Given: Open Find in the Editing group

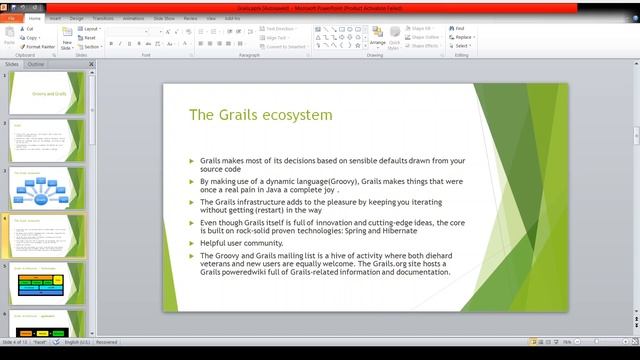Looking at the screenshot, I should 457,29.
